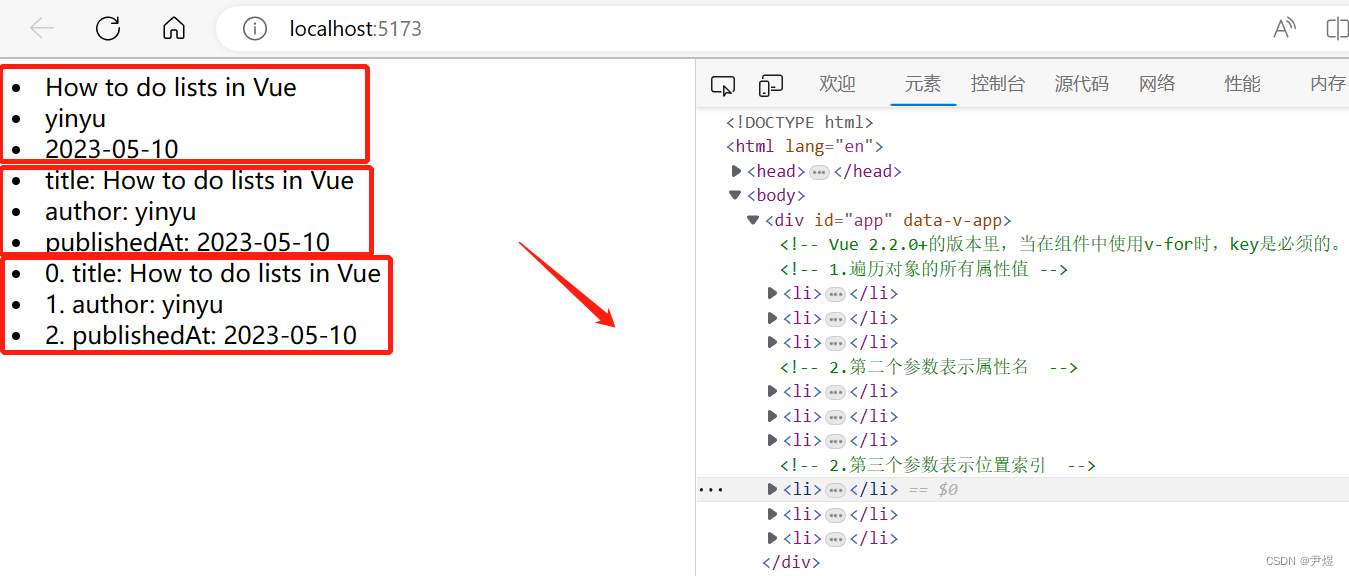
Task: Toggle device emulation icon in DevTools
Action: click(x=770, y=85)
